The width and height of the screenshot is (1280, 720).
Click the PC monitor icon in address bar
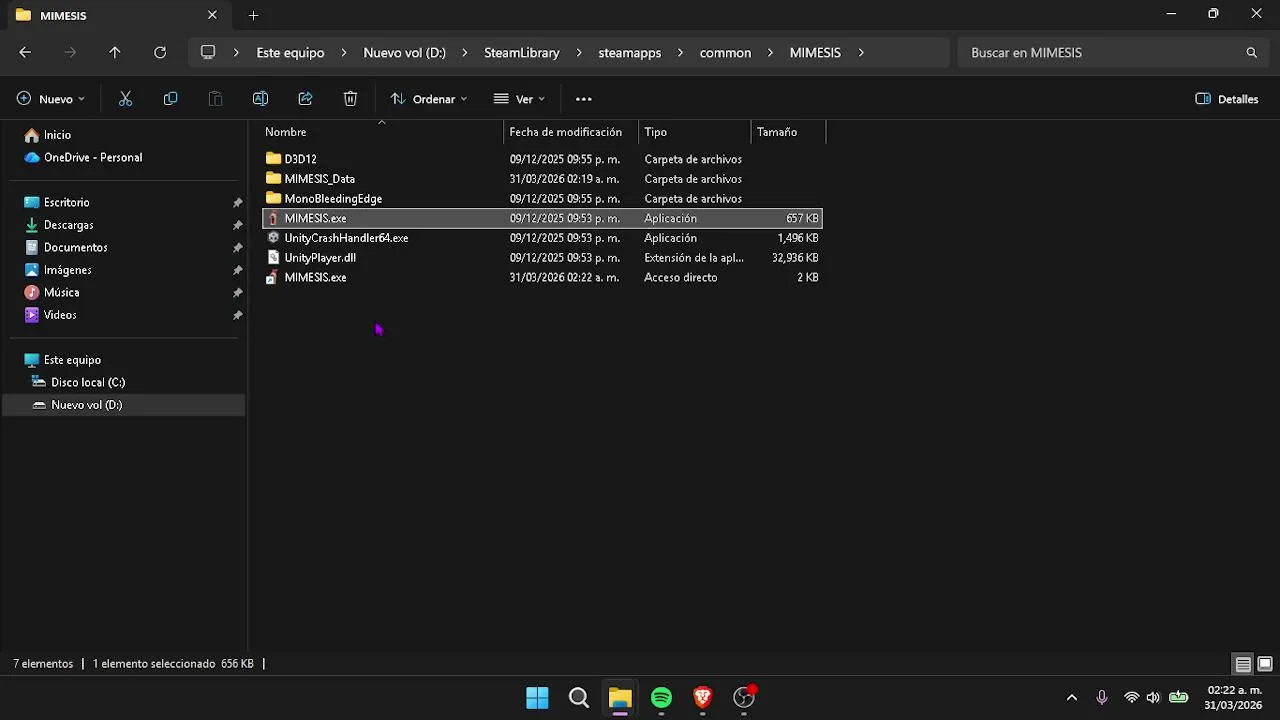pos(208,52)
